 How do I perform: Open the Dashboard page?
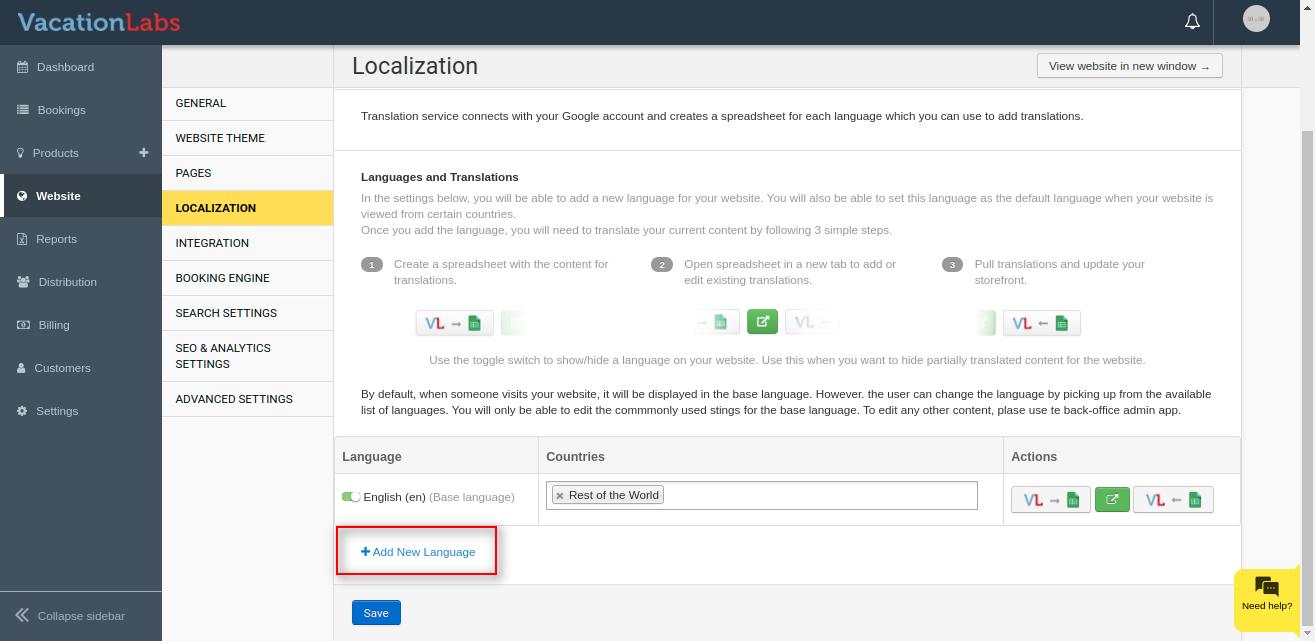tap(65, 67)
